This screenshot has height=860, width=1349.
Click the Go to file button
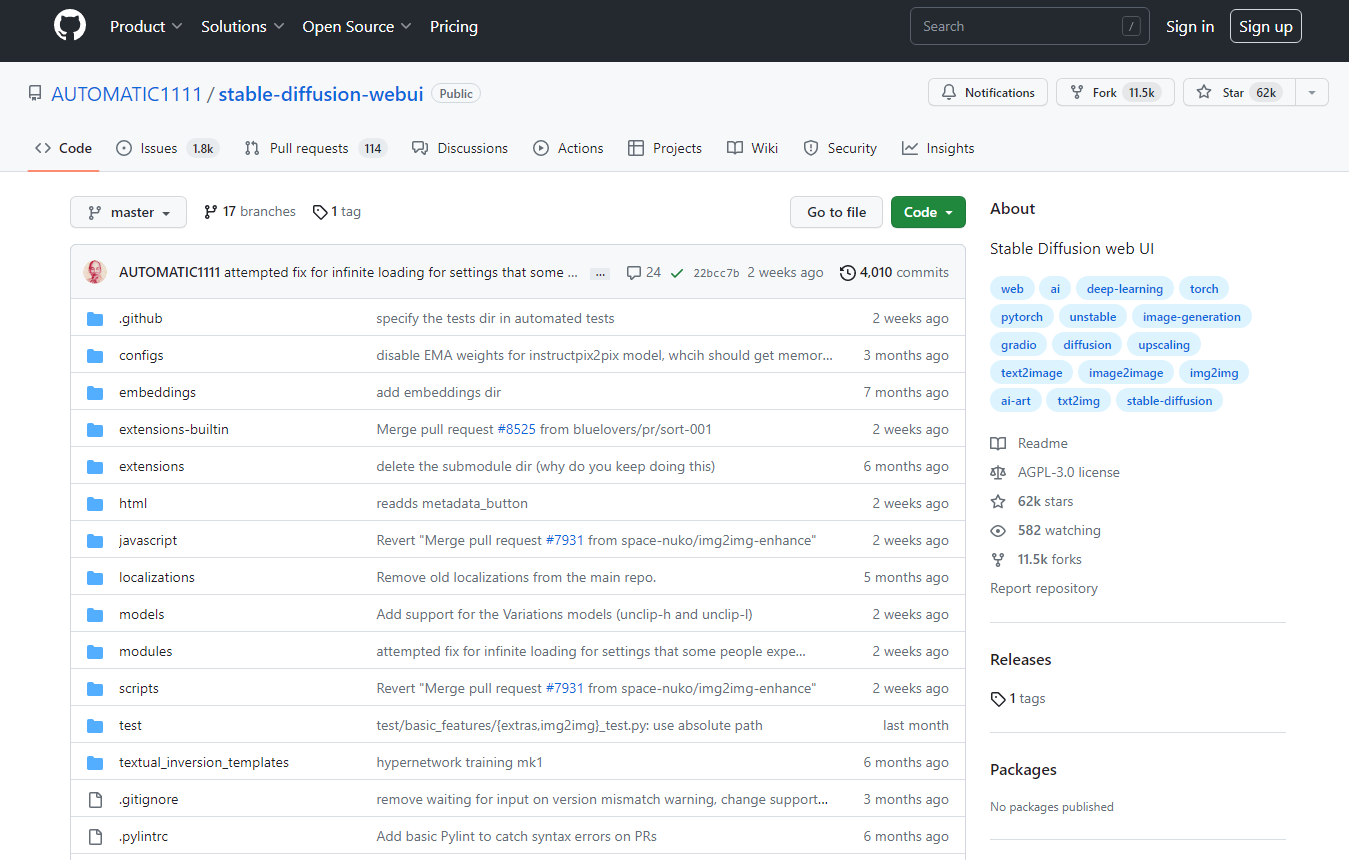click(x=837, y=212)
